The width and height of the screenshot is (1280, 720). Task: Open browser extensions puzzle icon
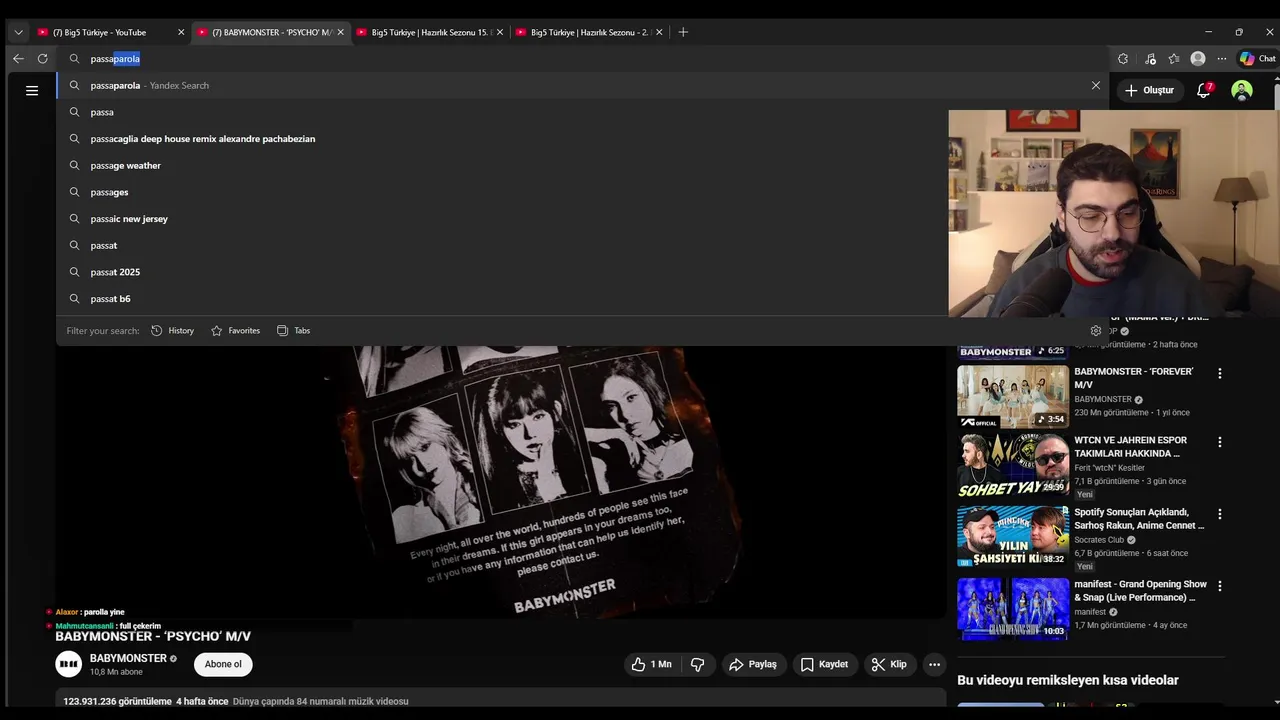tap(1123, 59)
